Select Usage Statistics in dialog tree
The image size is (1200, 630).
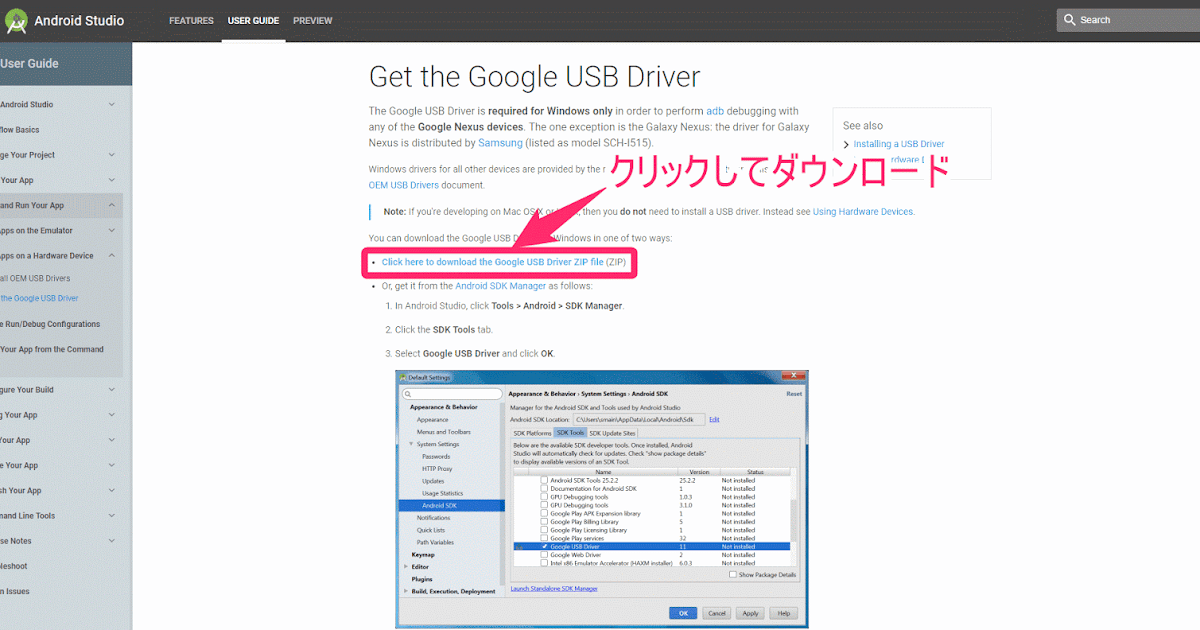click(x=442, y=493)
